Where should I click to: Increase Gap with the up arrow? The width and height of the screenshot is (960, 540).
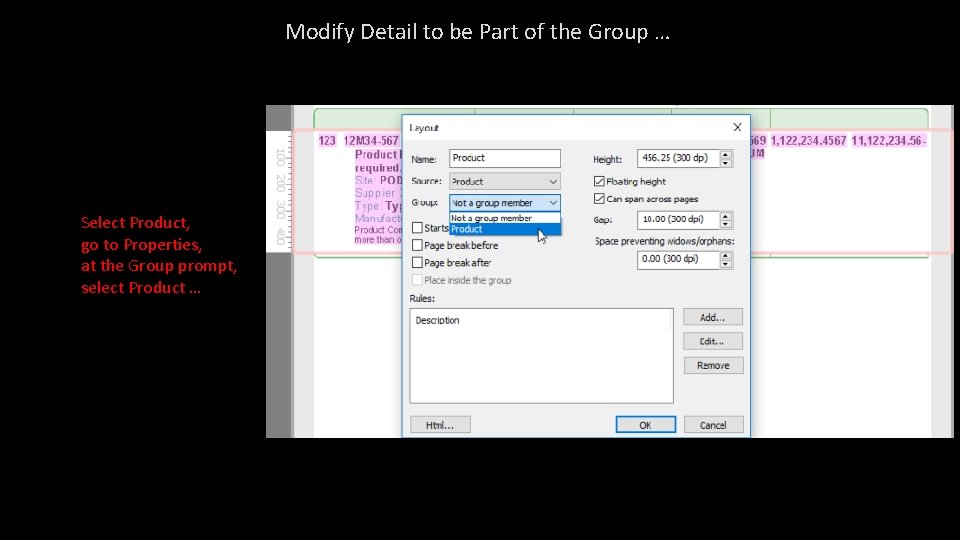point(726,216)
